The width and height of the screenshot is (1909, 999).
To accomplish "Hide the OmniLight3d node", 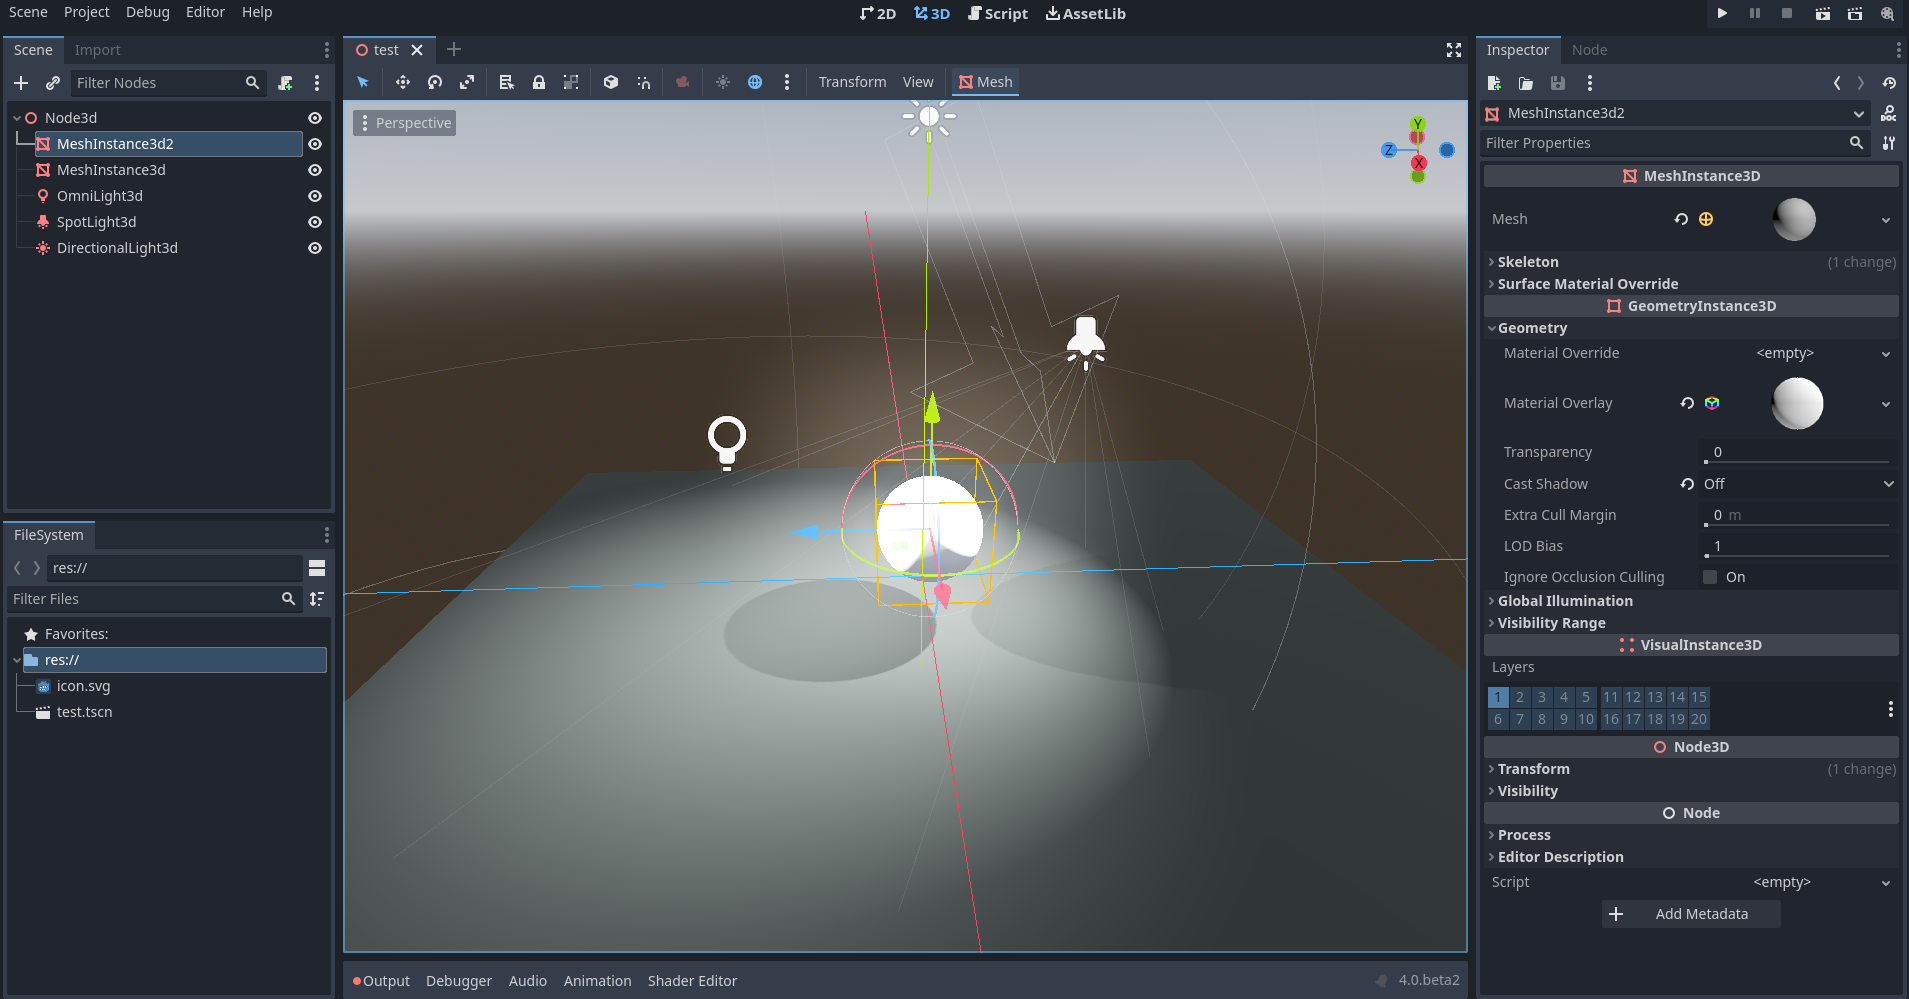I will [x=314, y=196].
